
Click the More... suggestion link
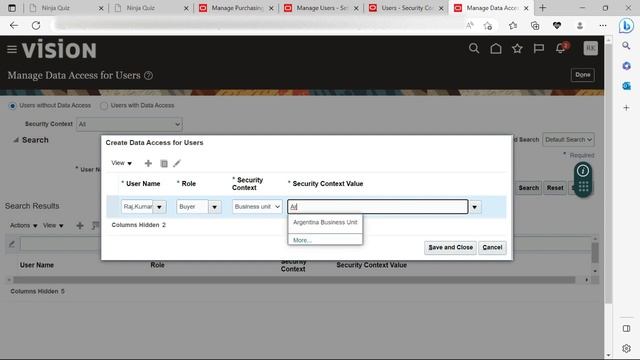[302, 240]
